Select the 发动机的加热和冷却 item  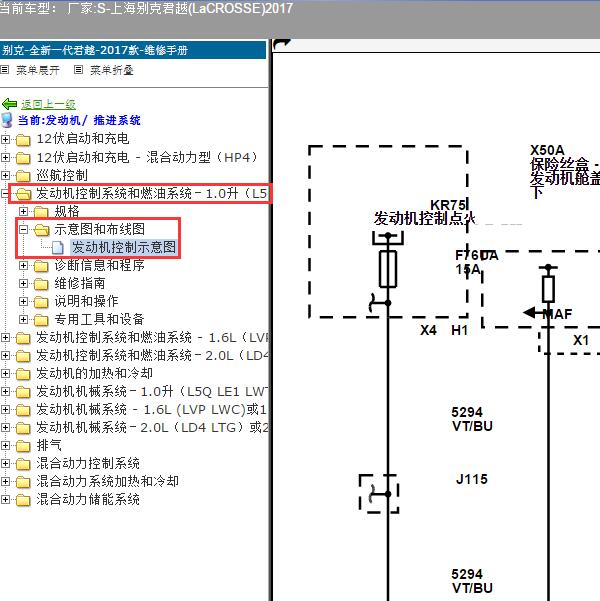pos(94,373)
